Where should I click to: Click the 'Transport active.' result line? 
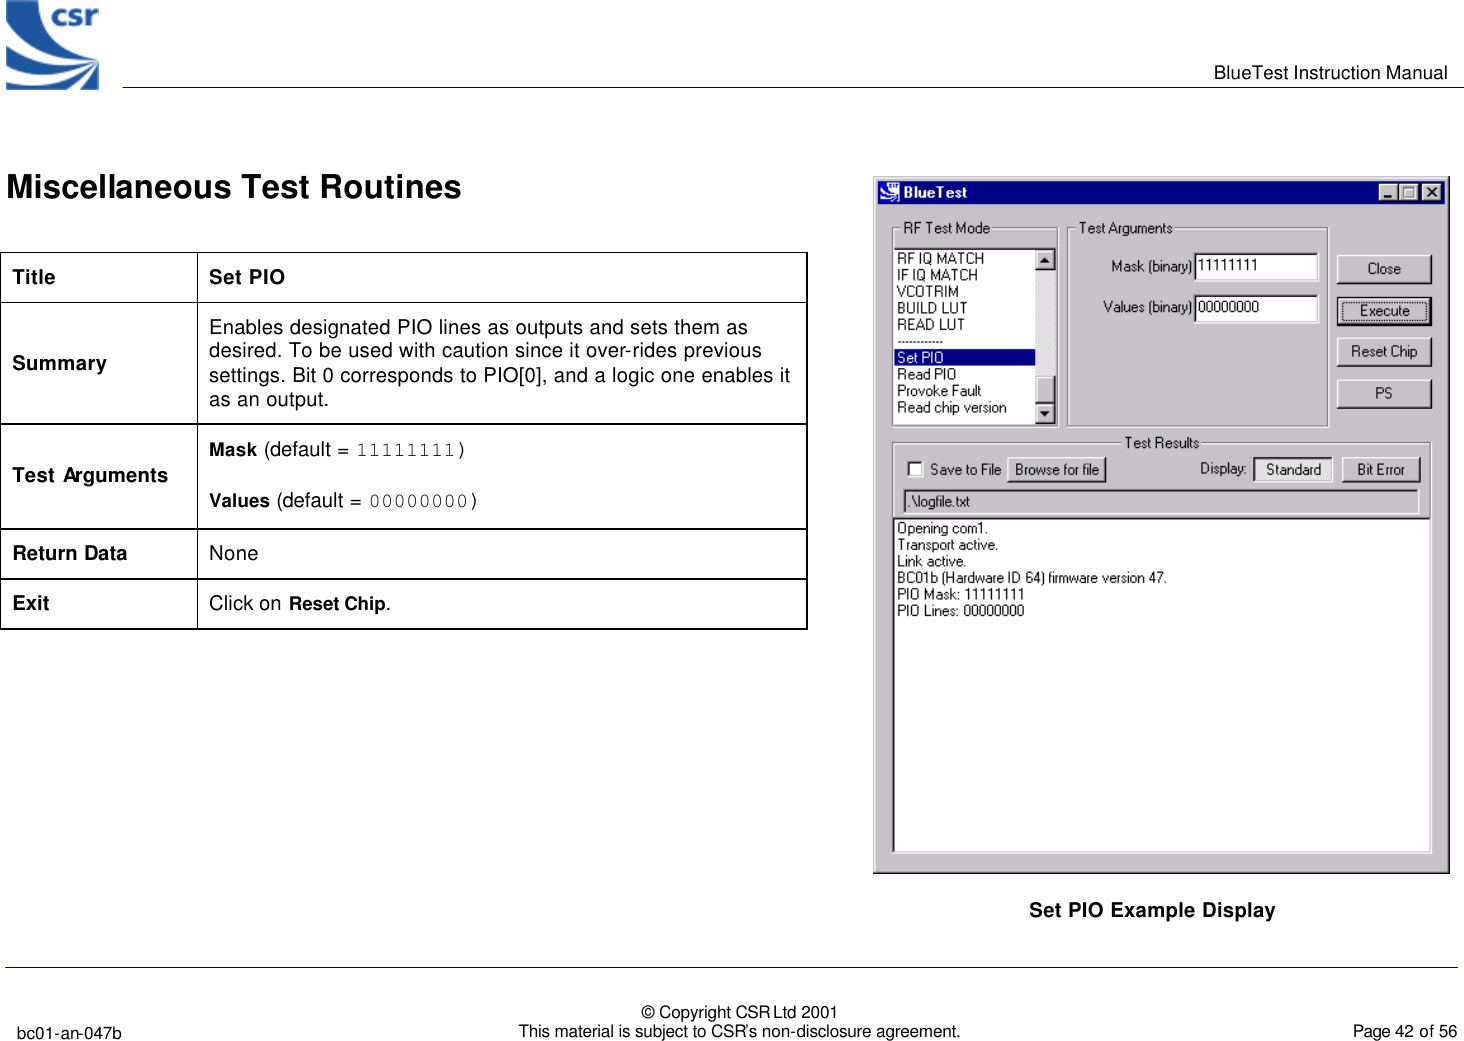pyautogui.click(x=947, y=545)
